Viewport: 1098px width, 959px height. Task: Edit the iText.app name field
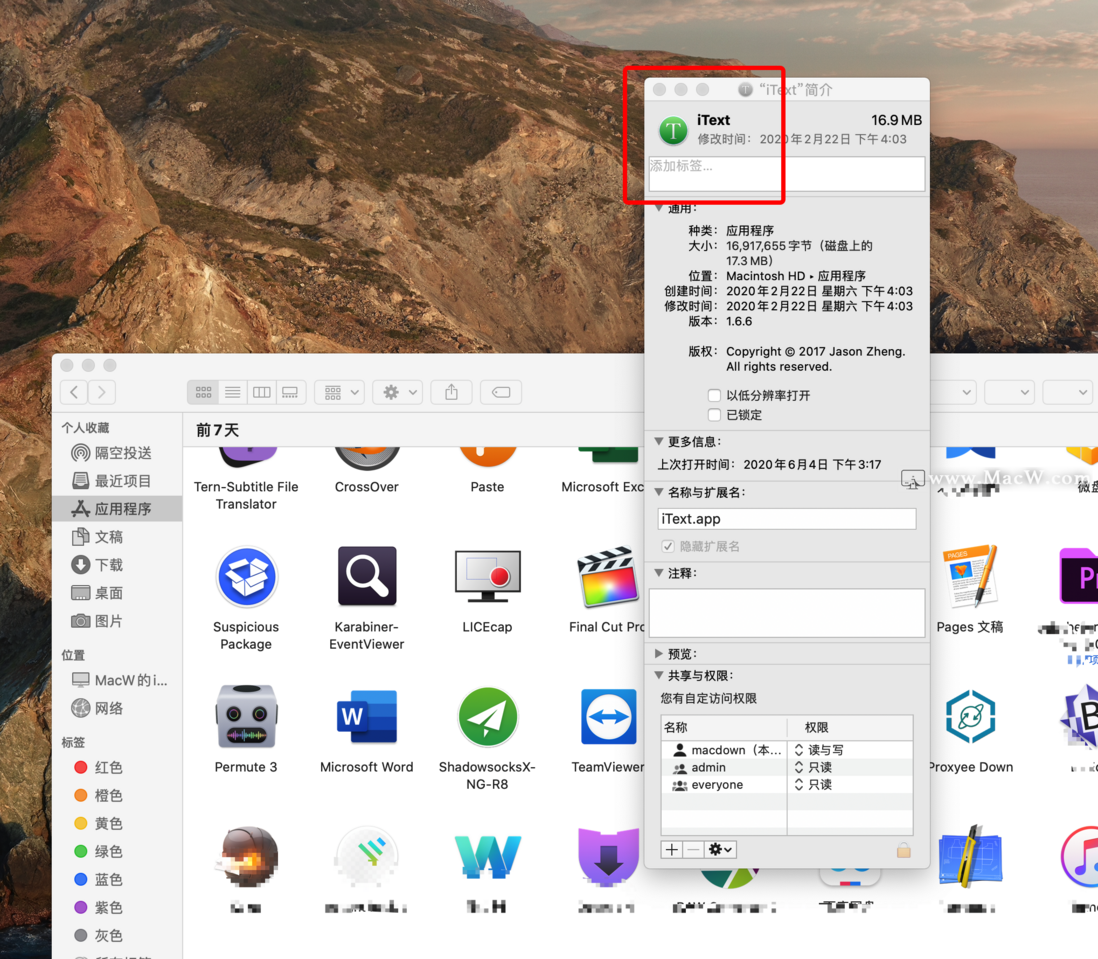pos(787,519)
